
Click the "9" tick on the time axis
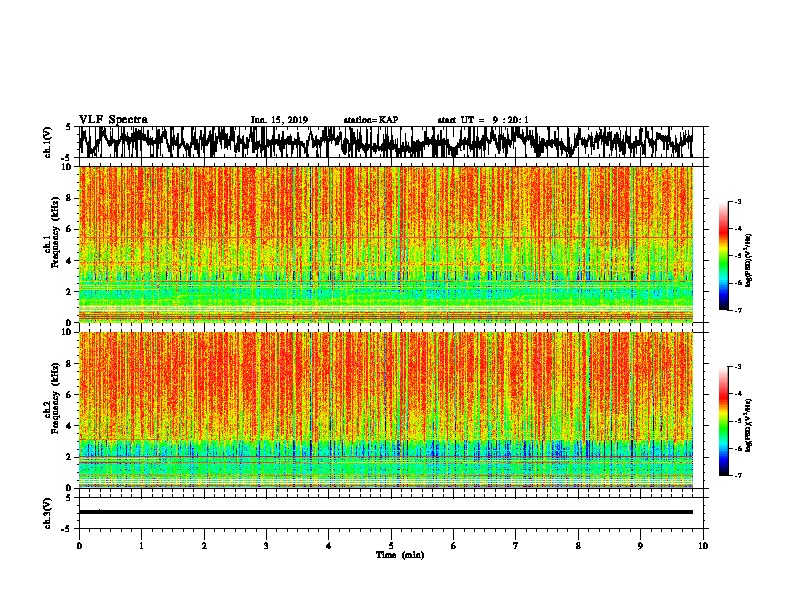(x=640, y=546)
